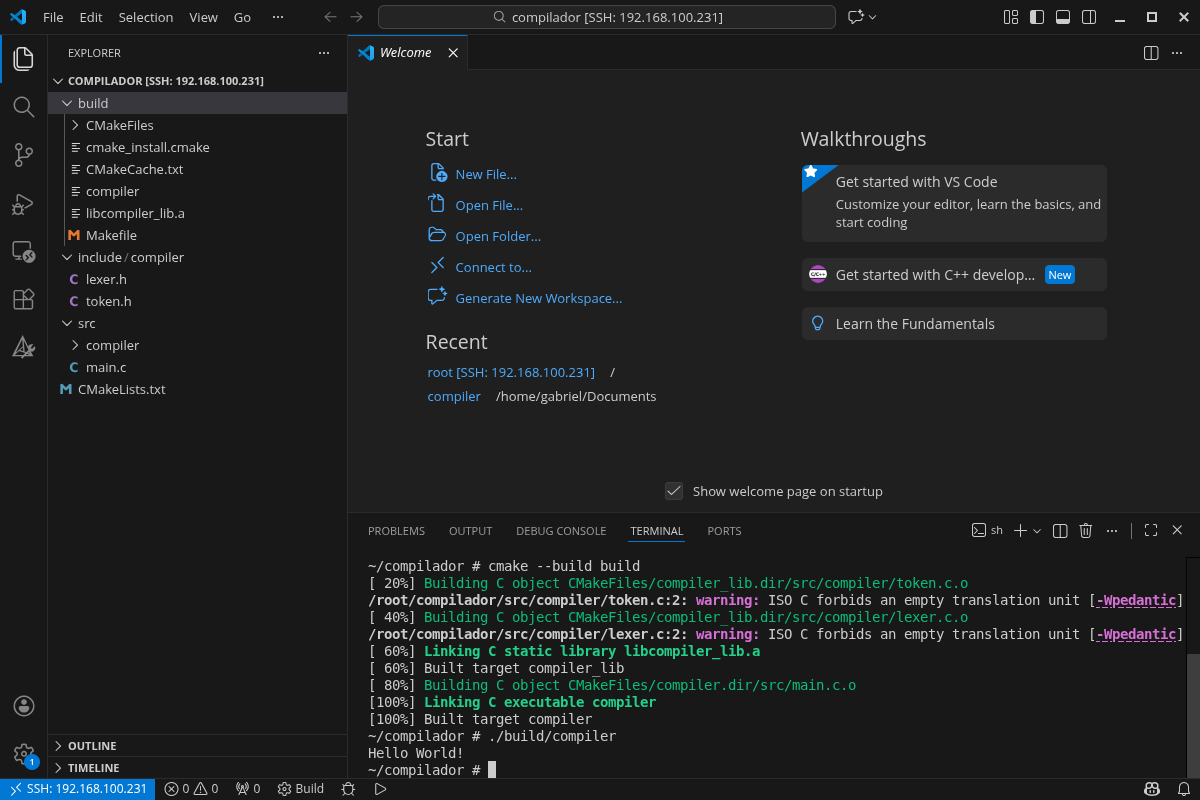Screen dimensions: 1200x800
Task: Click the terminal scrollbar thumb
Action: coord(1192,716)
